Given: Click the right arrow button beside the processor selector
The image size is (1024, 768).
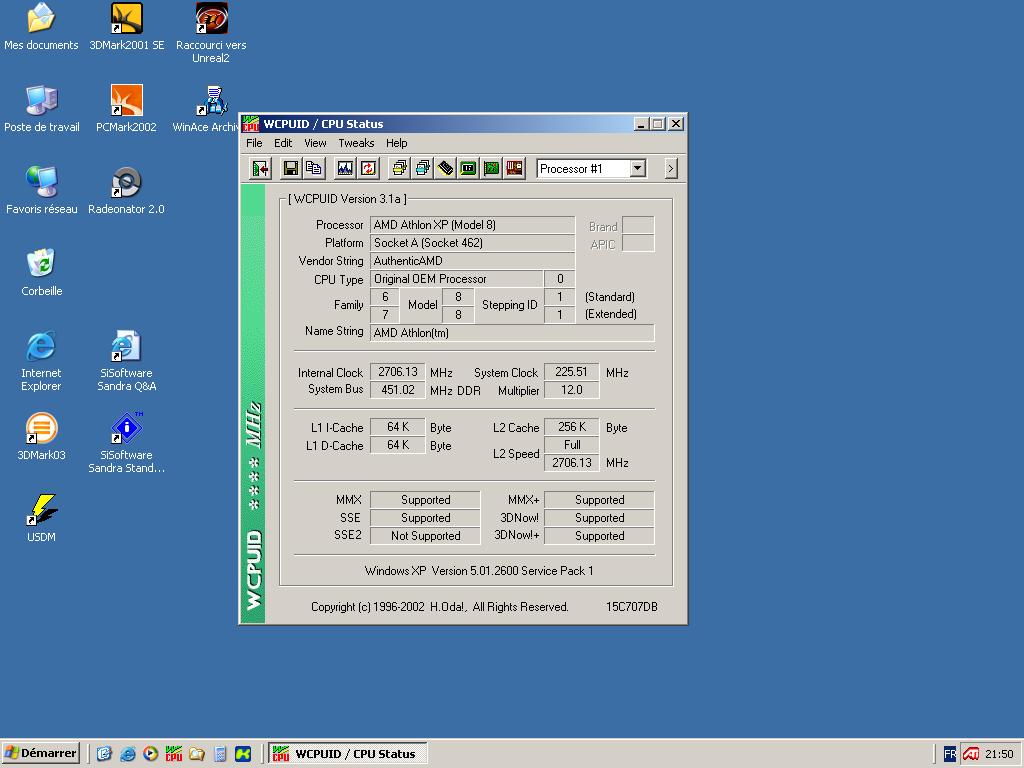Looking at the screenshot, I should coord(671,168).
